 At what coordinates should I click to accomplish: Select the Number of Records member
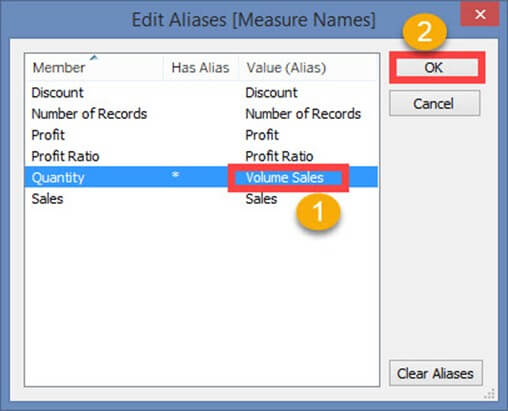click(x=89, y=114)
